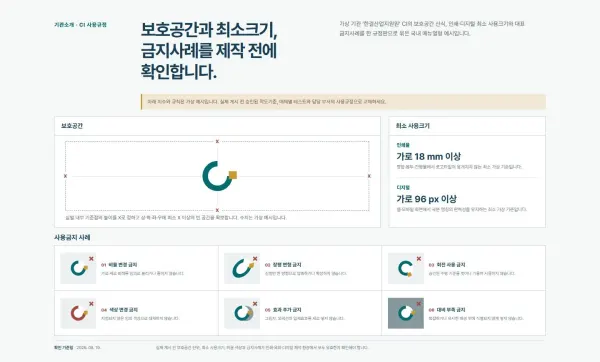600x362 pixels.
Task: Click the description under '가로 18 mm 이상'
Action: click(459, 167)
